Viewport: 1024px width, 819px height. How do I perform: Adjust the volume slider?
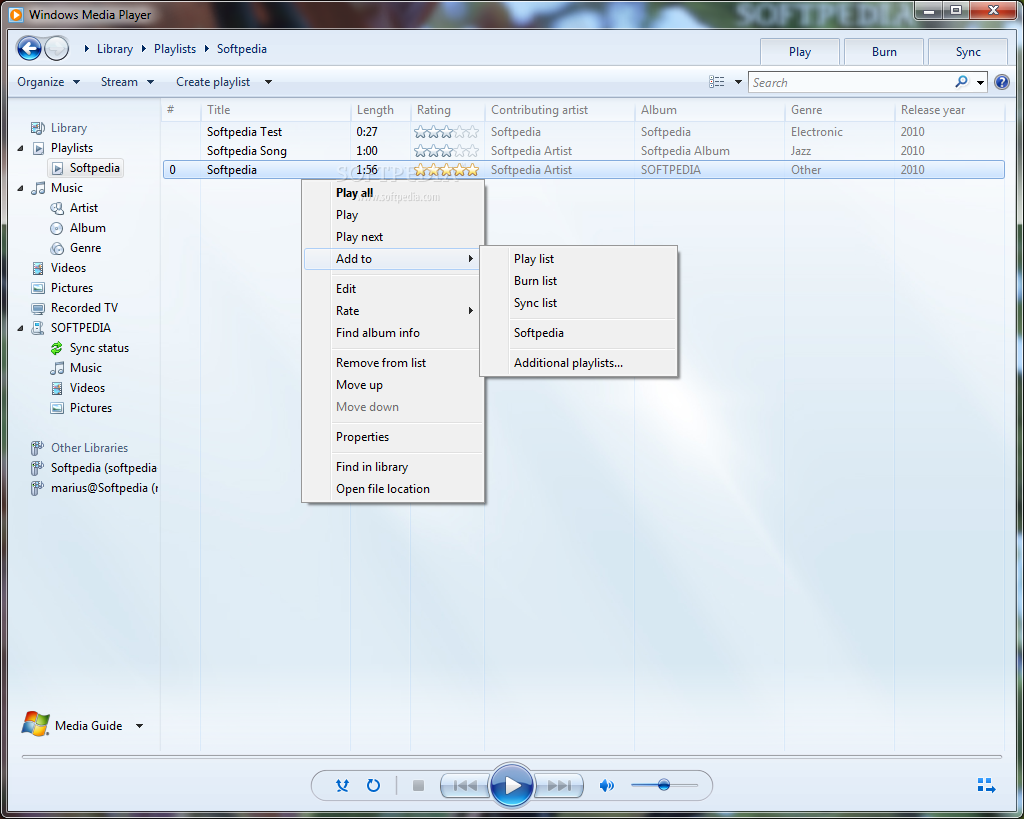coord(664,785)
